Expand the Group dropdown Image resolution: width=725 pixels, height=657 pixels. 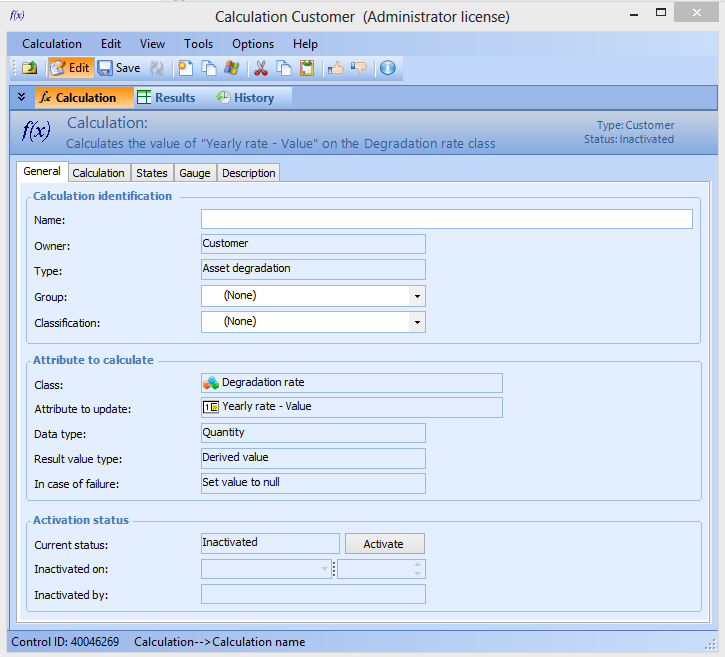point(417,296)
